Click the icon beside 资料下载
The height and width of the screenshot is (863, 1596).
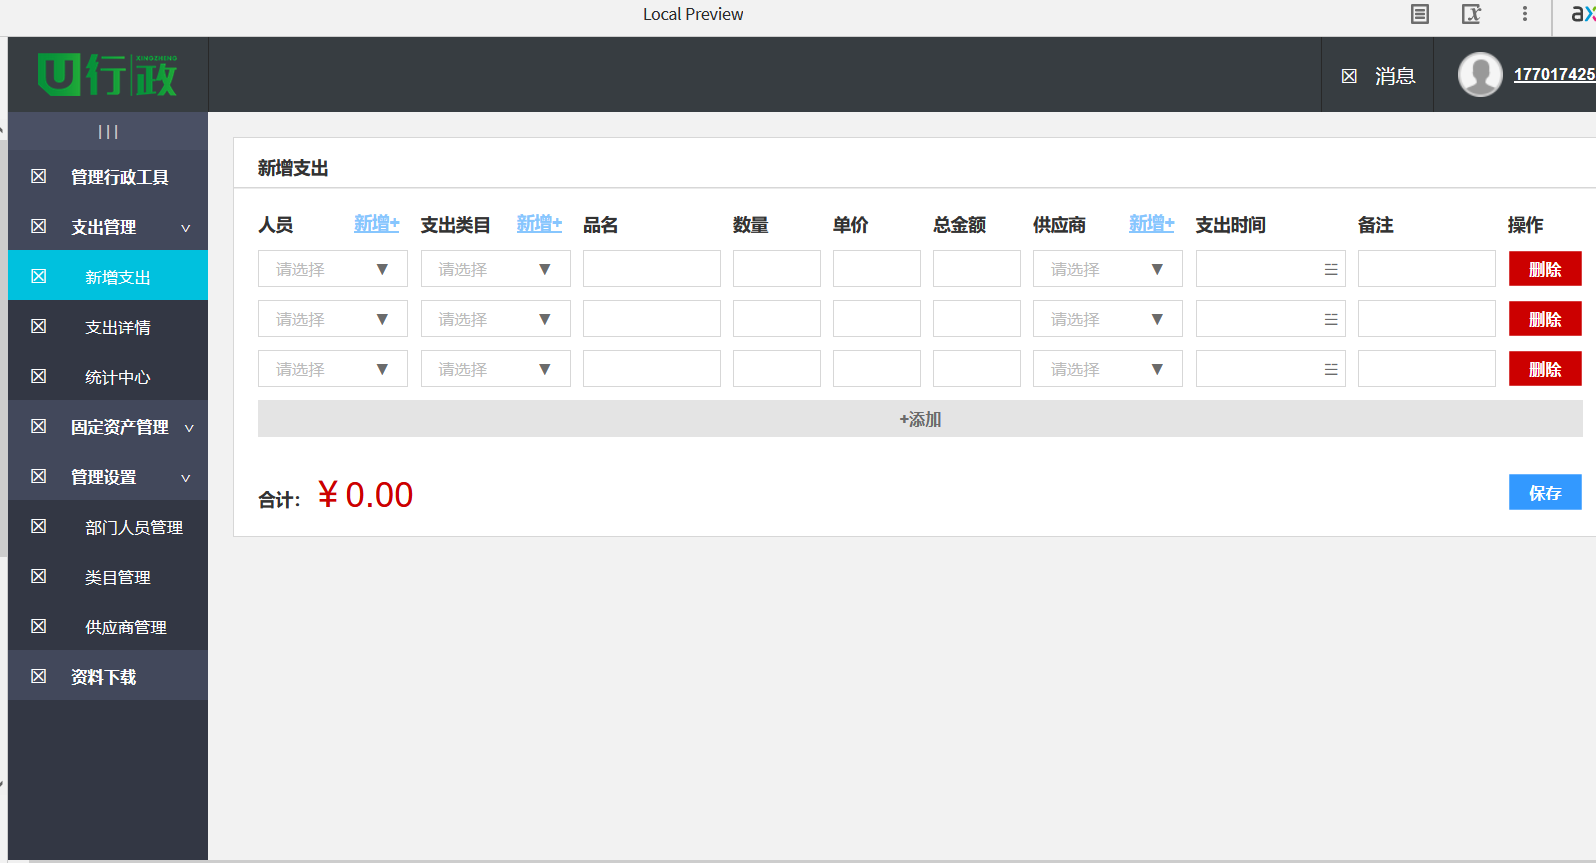39,676
